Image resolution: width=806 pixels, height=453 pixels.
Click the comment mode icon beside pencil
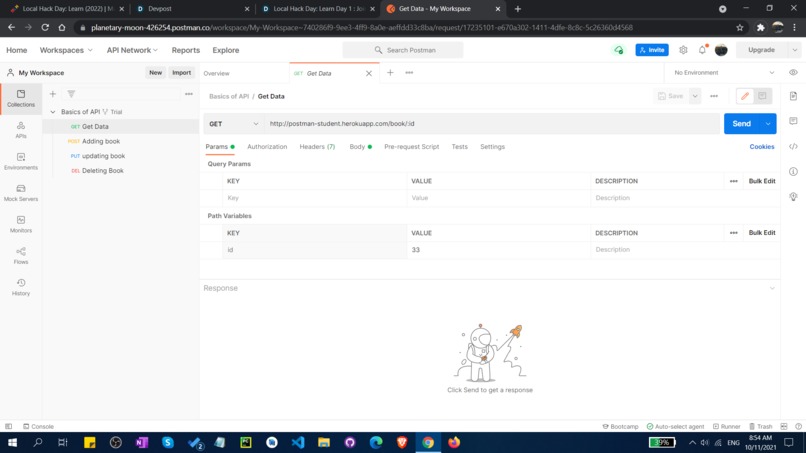(762, 96)
